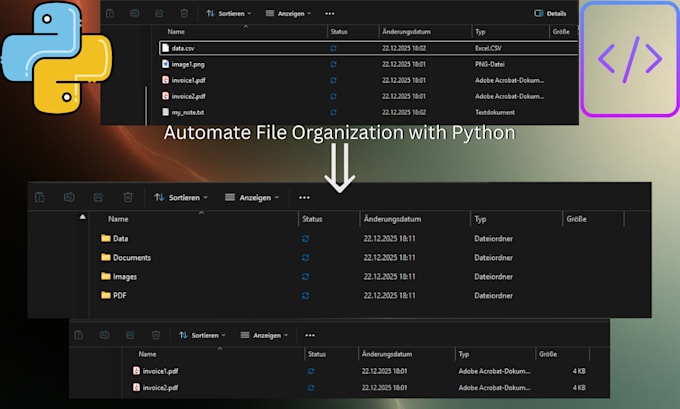Image resolution: width=680 pixels, height=409 pixels.
Task: Click the sync status icon of the PDF folder
Action: pos(306,295)
